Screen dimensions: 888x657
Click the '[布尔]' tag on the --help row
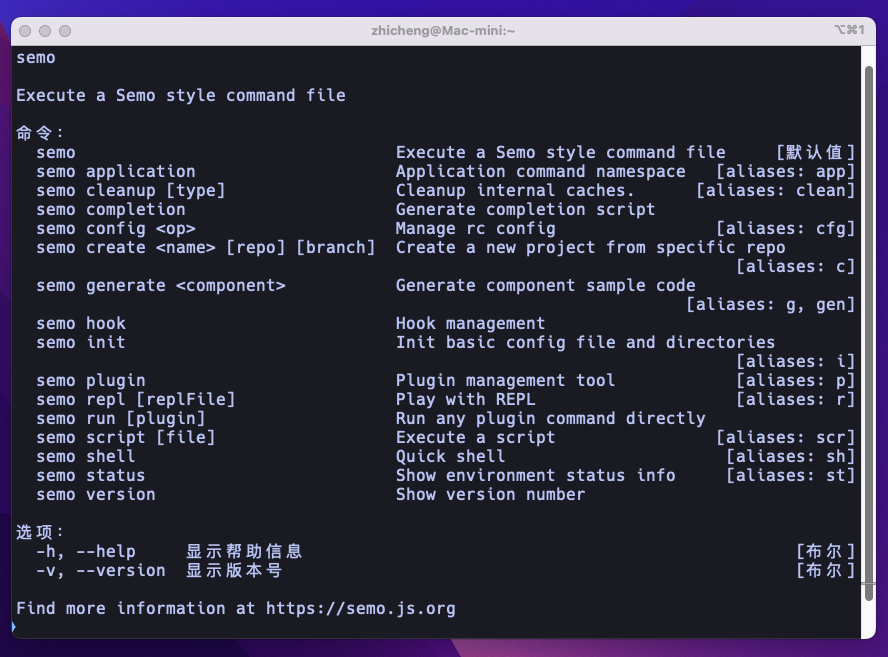click(826, 551)
